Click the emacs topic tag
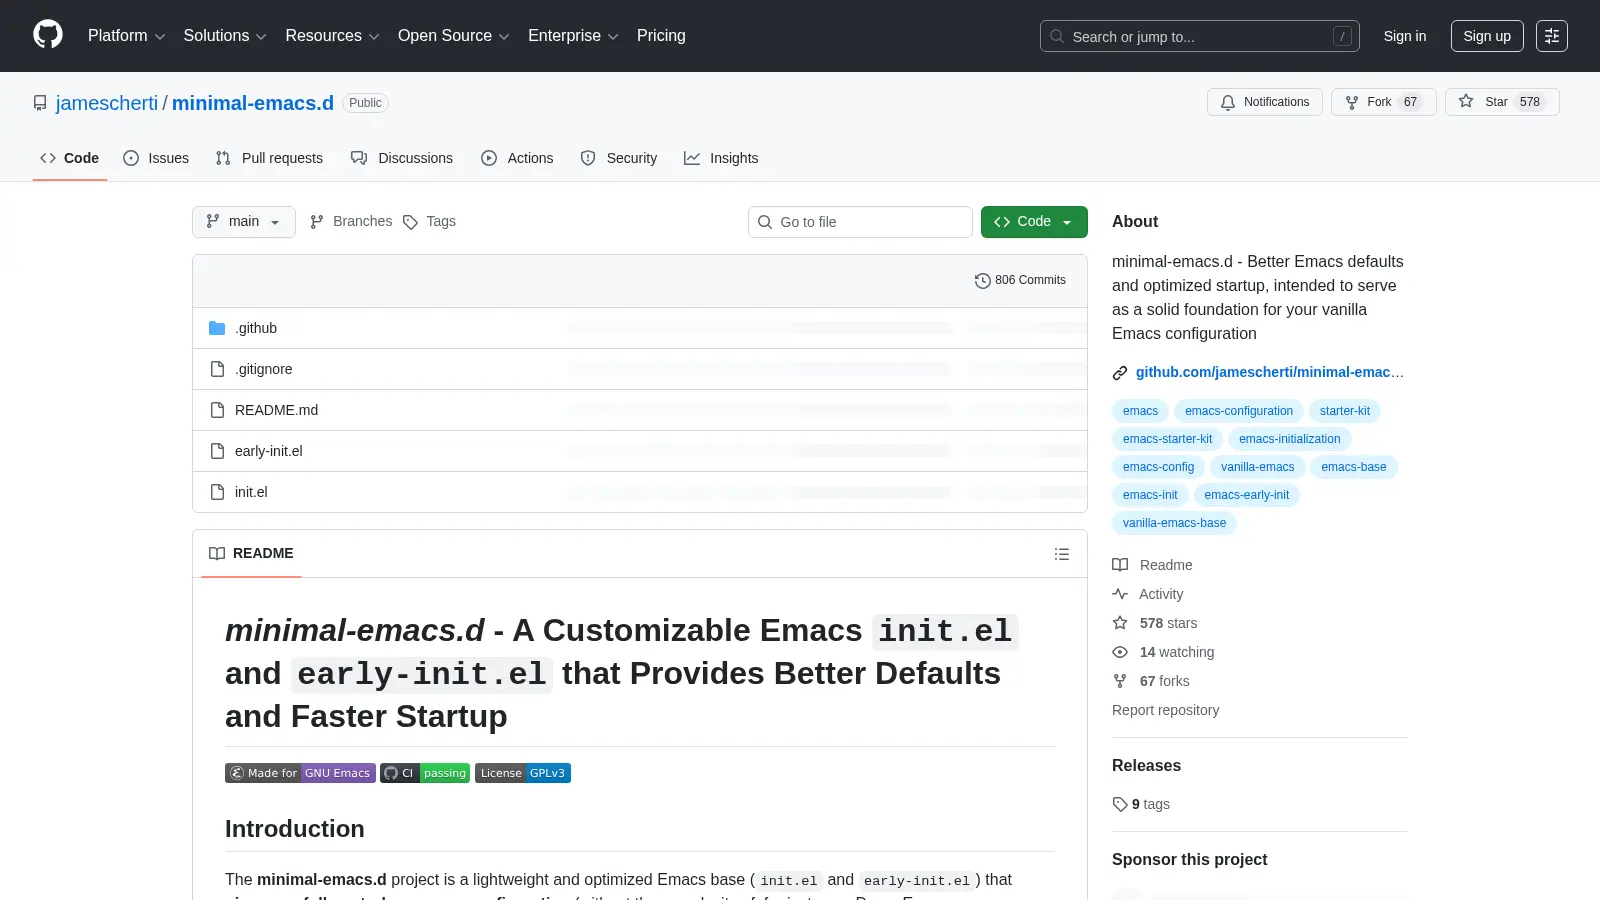The height and width of the screenshot is (900, 1600). (1140, 411)
